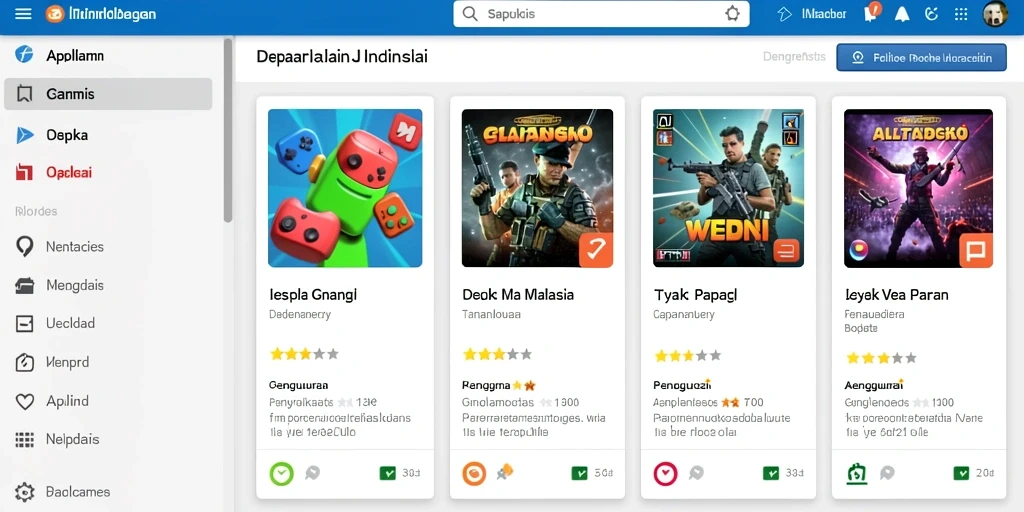Click the blue Folioe button
Screen dimensions: 1024x512
(921, 57)
